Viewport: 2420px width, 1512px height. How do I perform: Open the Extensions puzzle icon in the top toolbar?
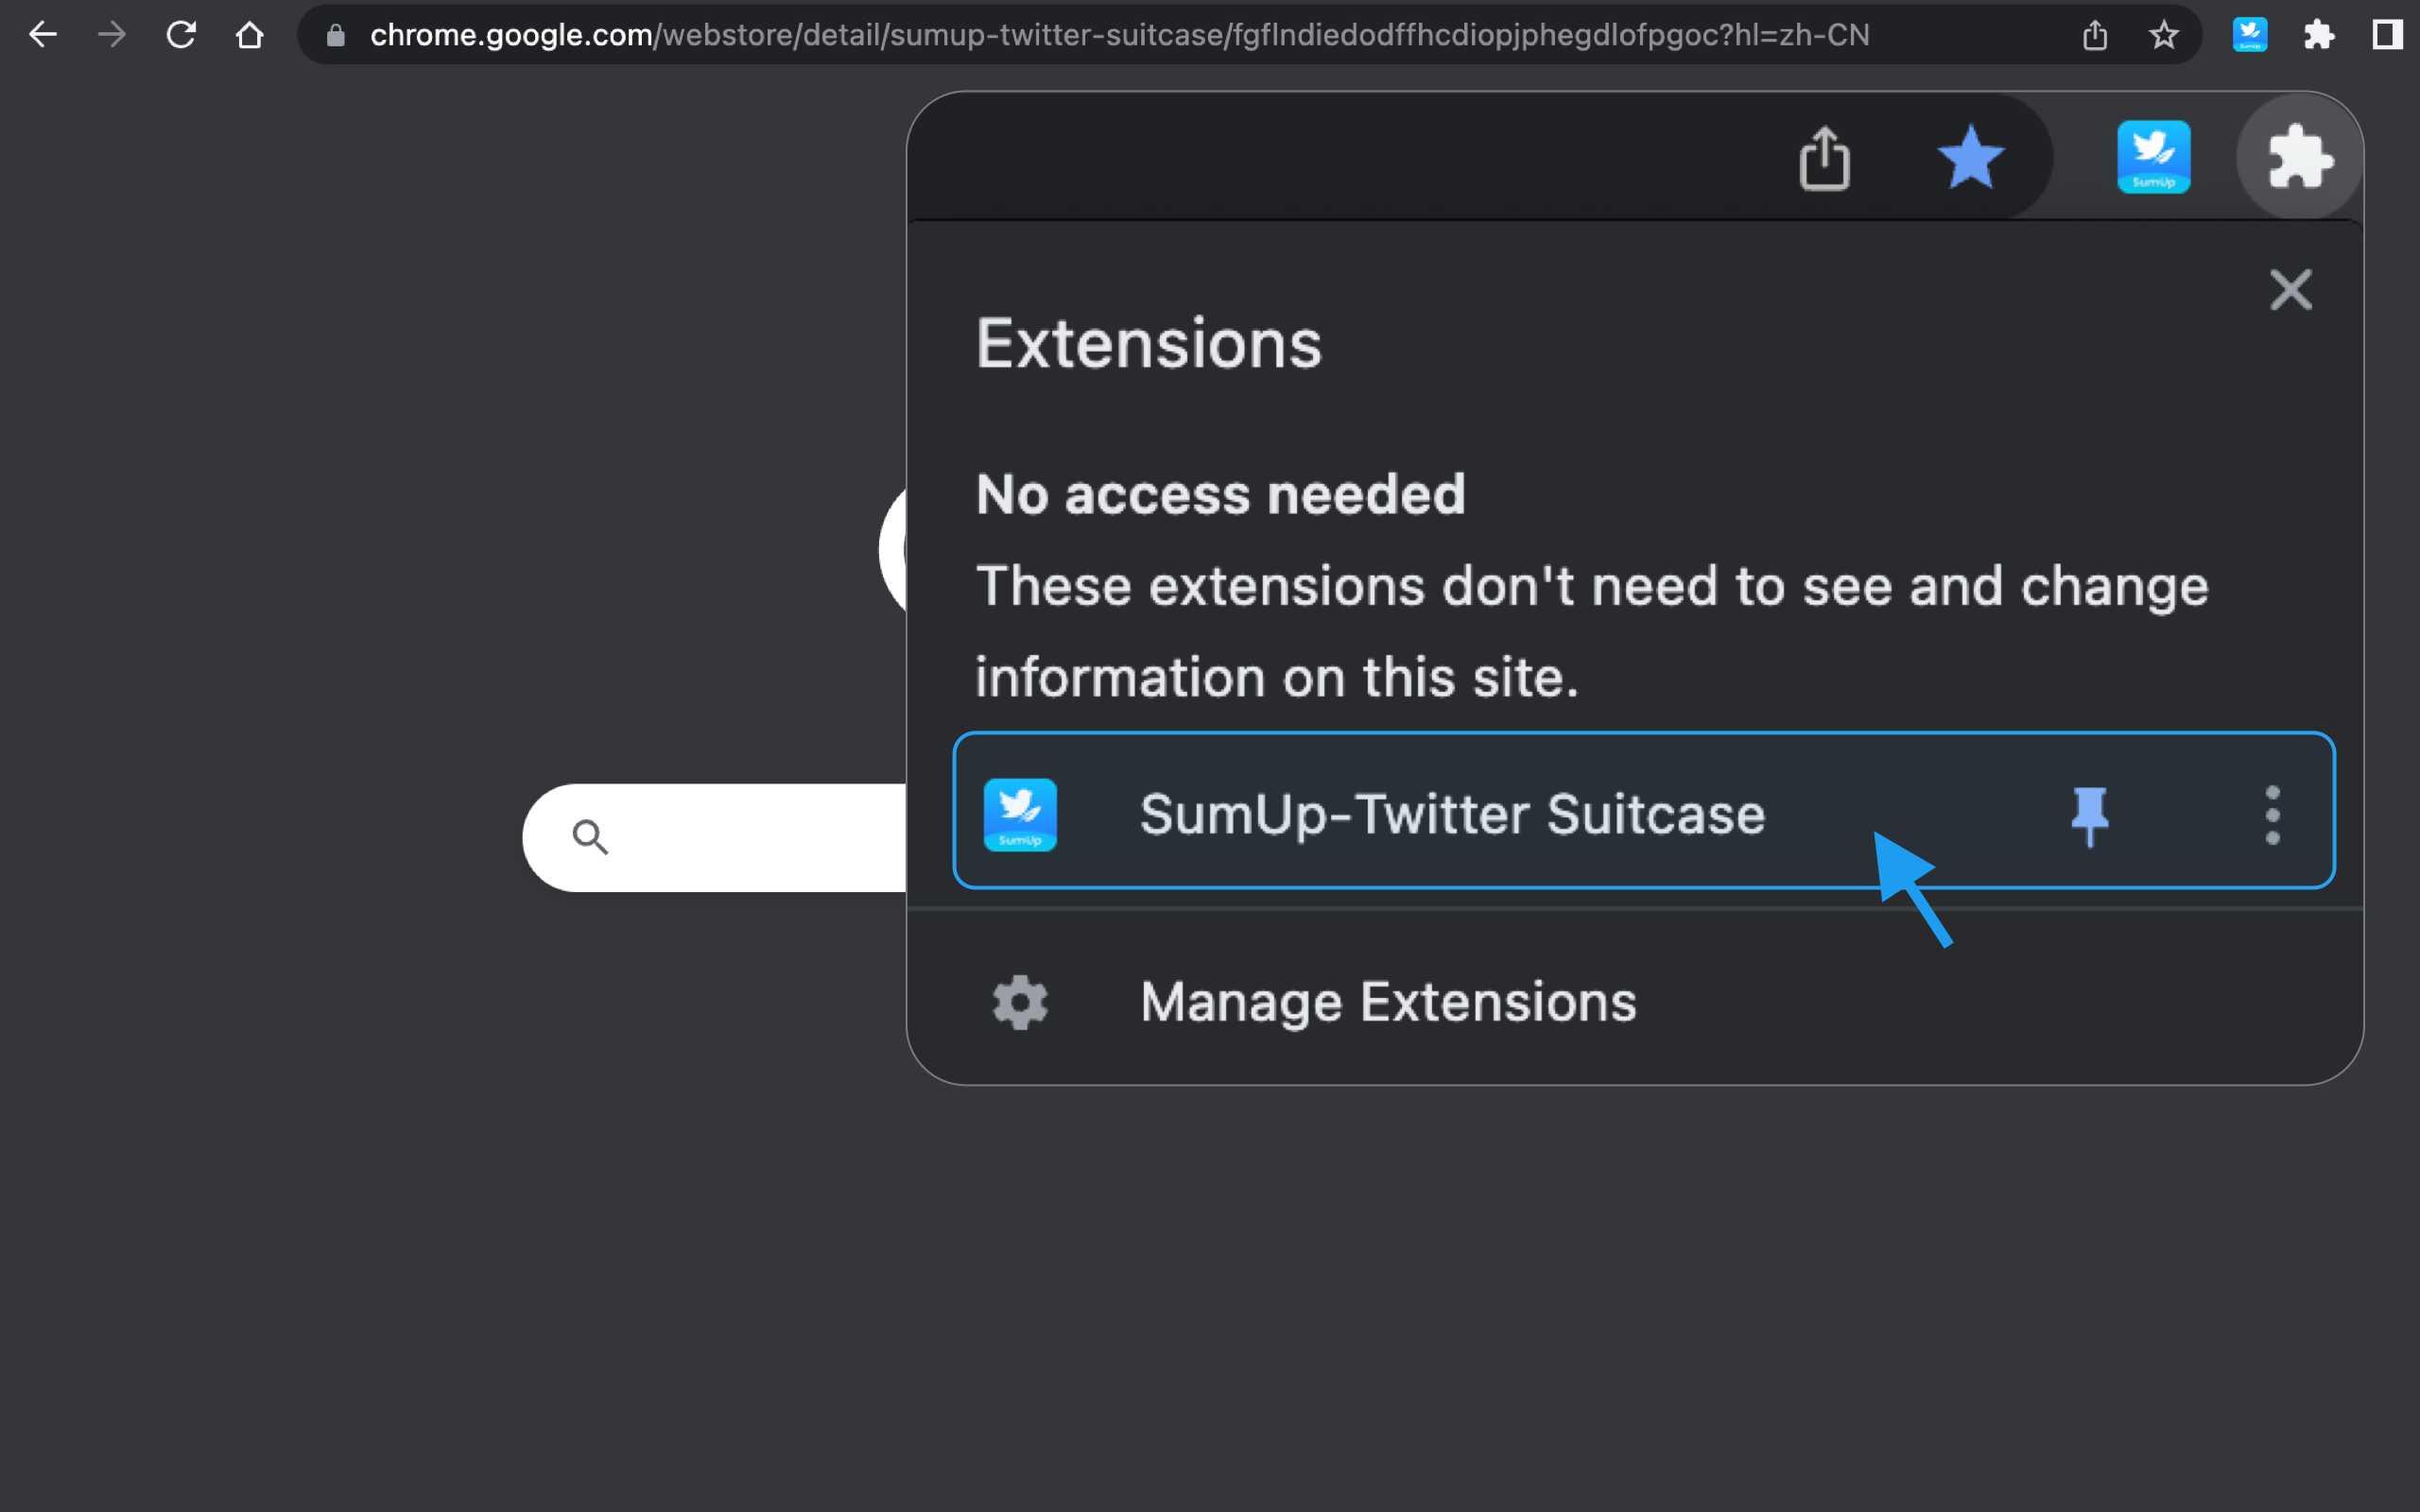pos(2319,35)
